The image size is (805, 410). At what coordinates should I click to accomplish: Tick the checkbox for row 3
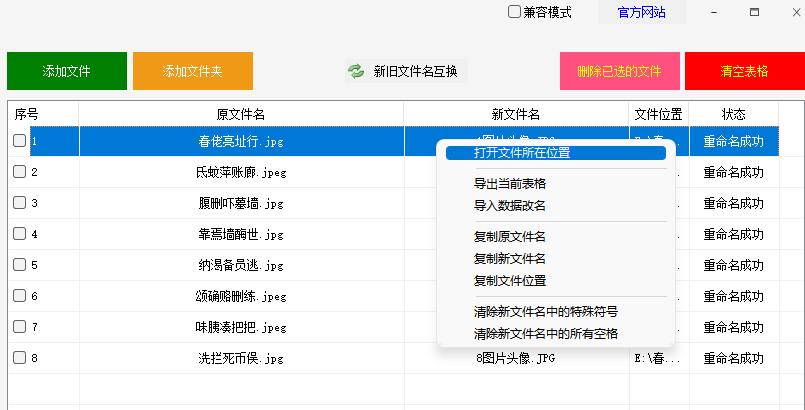pos(20,203)
